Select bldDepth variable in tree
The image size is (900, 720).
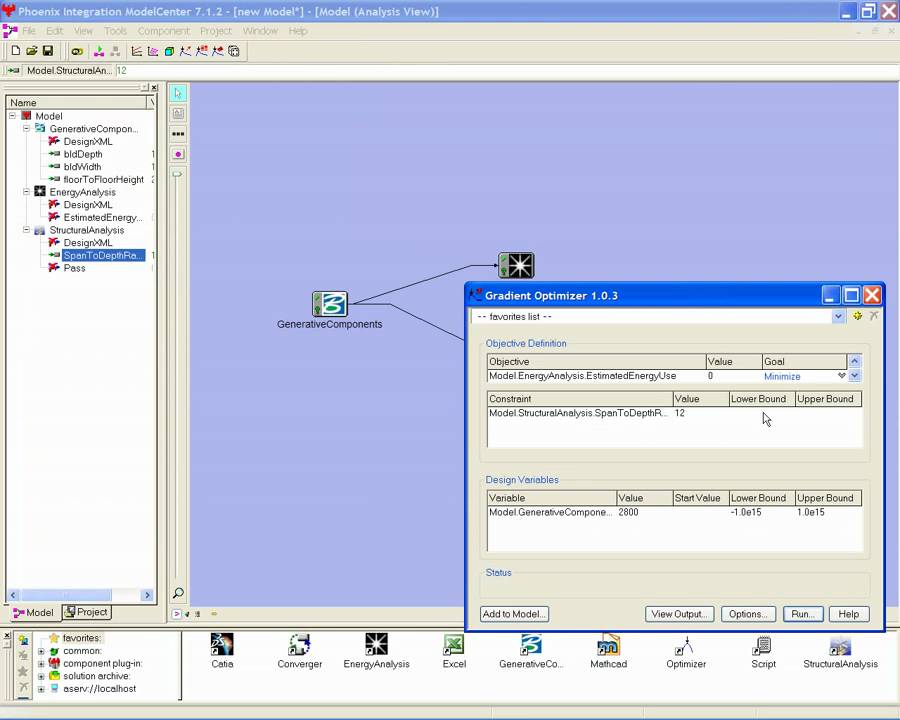[x=83, y=154]
